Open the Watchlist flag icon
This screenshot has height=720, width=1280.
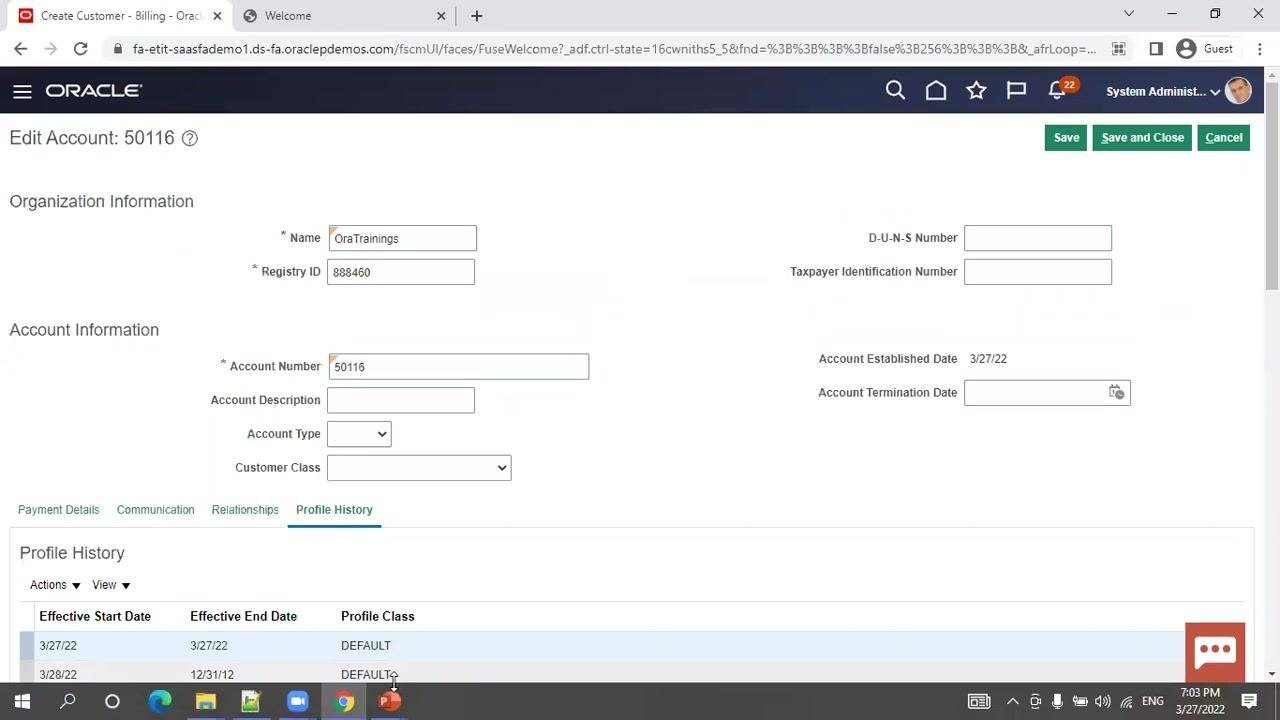pyautogui.click(x=1016, y=91)
